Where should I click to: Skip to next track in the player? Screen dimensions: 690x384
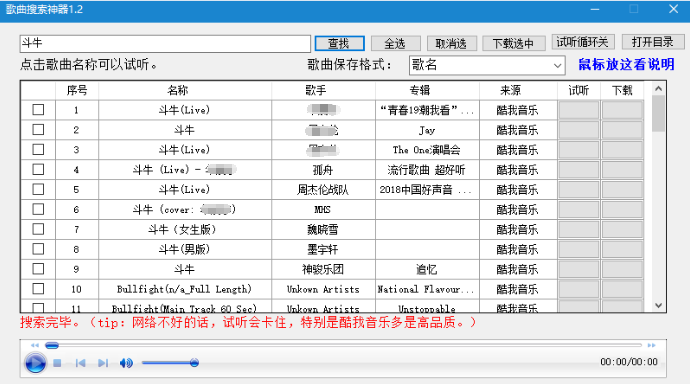[103, 363]
